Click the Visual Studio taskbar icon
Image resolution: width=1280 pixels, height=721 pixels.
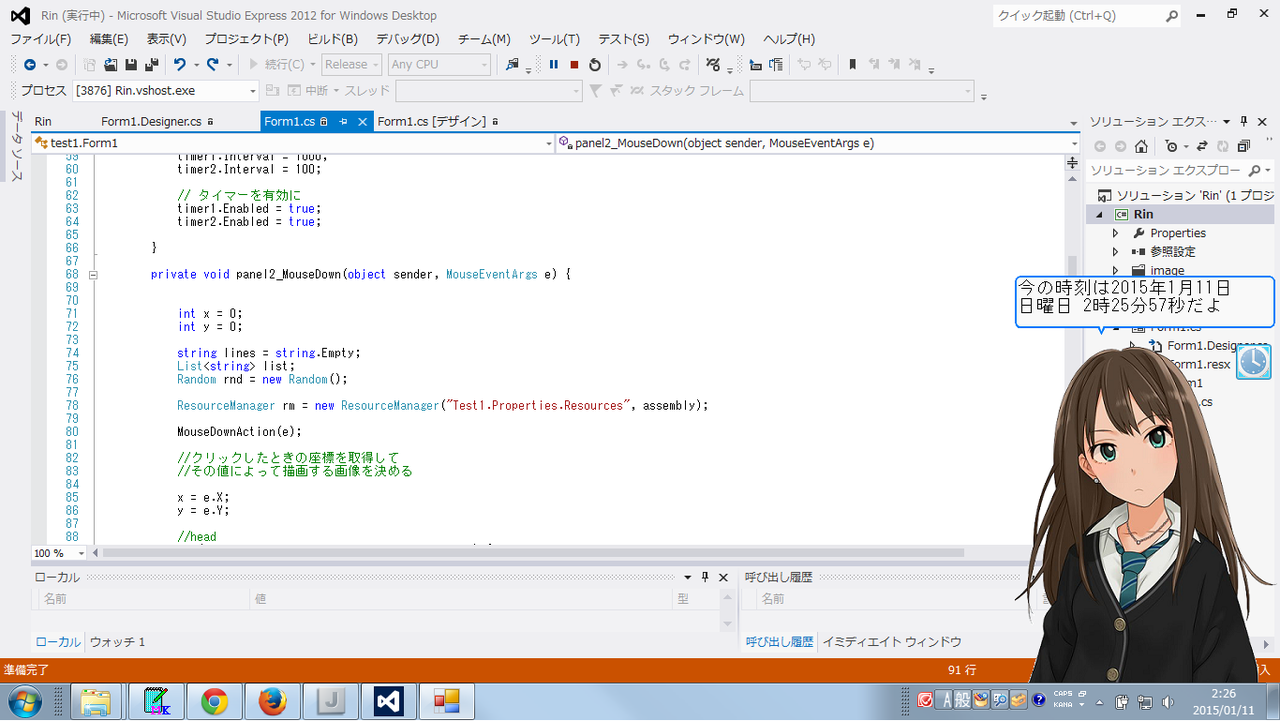[388, 702]
